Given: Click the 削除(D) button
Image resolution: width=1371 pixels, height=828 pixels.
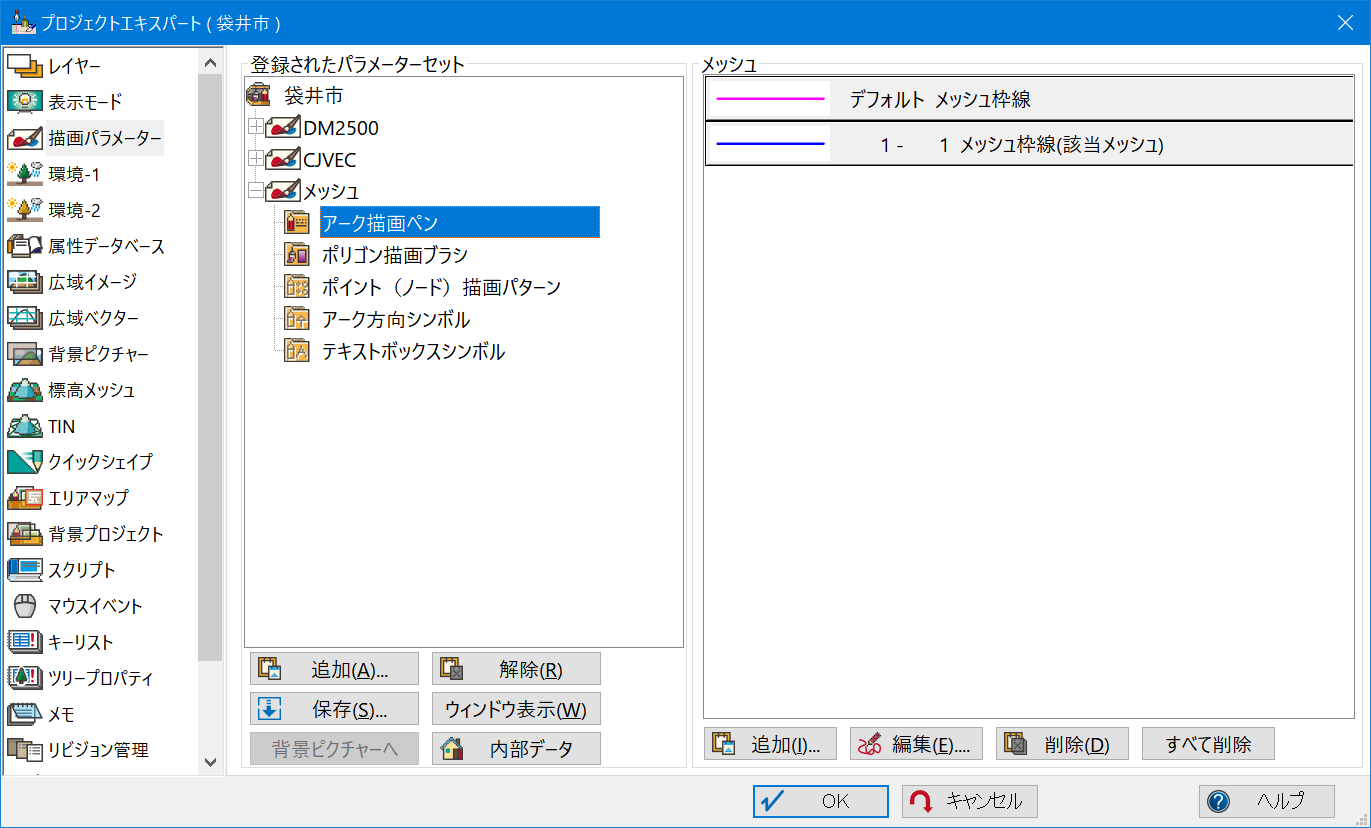Looking at the screenshot, I should 1062,744.
